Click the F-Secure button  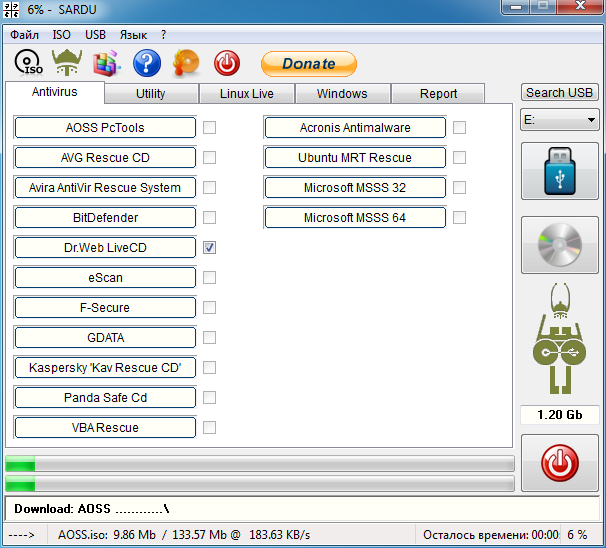click(x=105, y=308)
